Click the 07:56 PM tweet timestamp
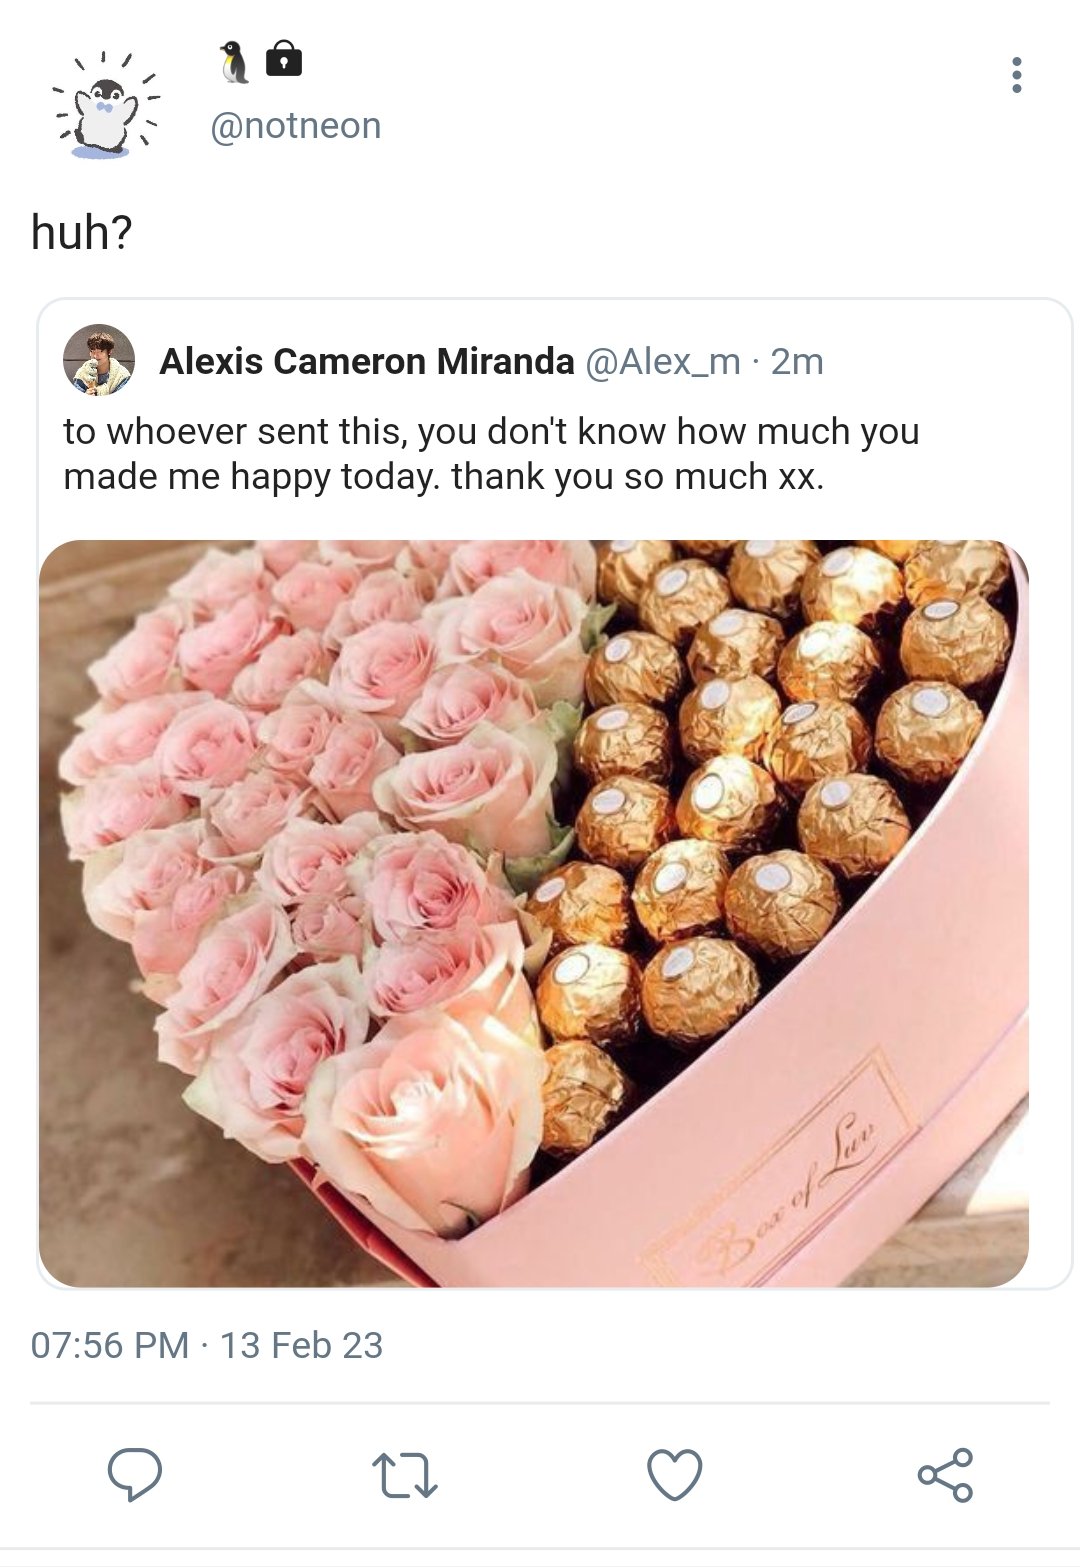 click(110, 1345)
